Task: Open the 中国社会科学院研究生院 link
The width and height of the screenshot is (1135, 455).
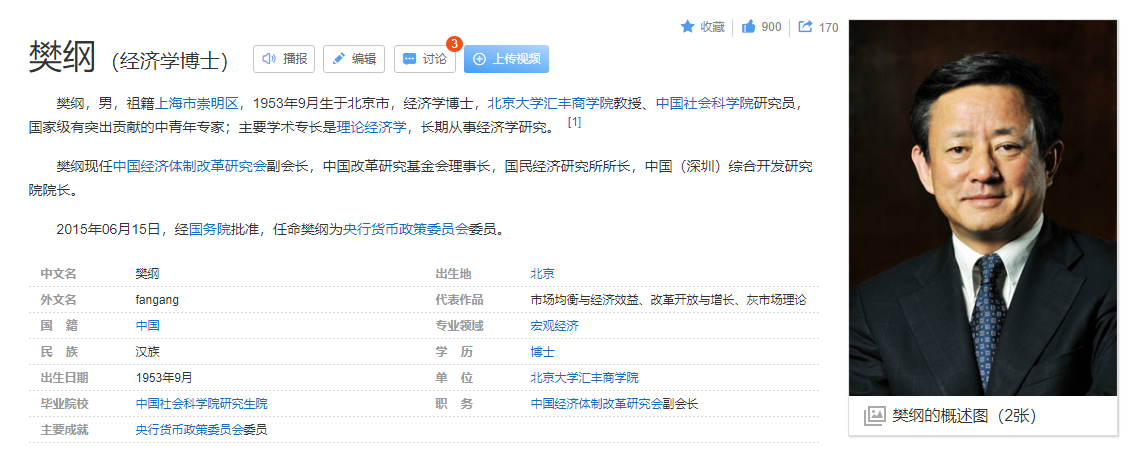Action: click(x=202, y=404)
